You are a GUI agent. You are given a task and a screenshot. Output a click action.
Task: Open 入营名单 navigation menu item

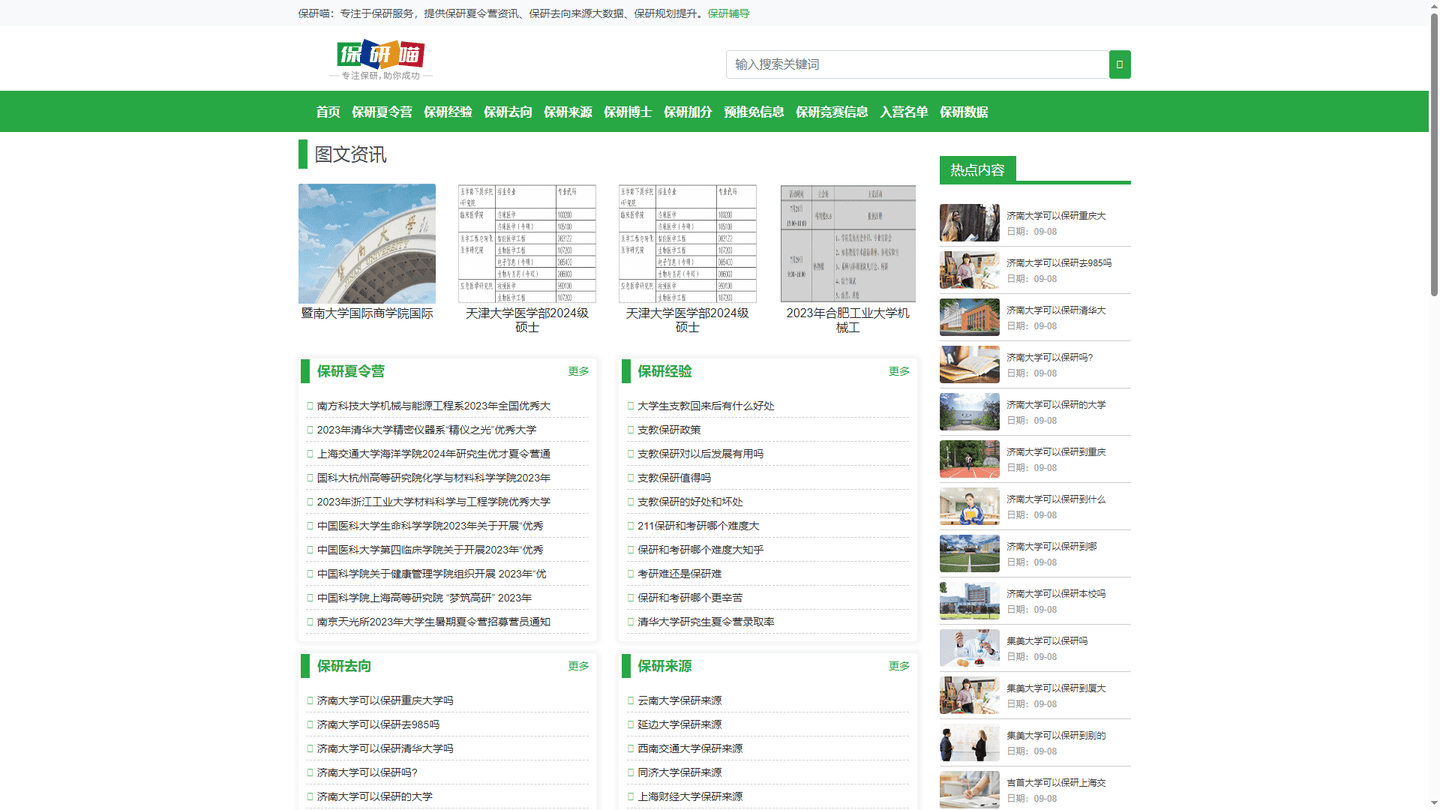[904, 112]
